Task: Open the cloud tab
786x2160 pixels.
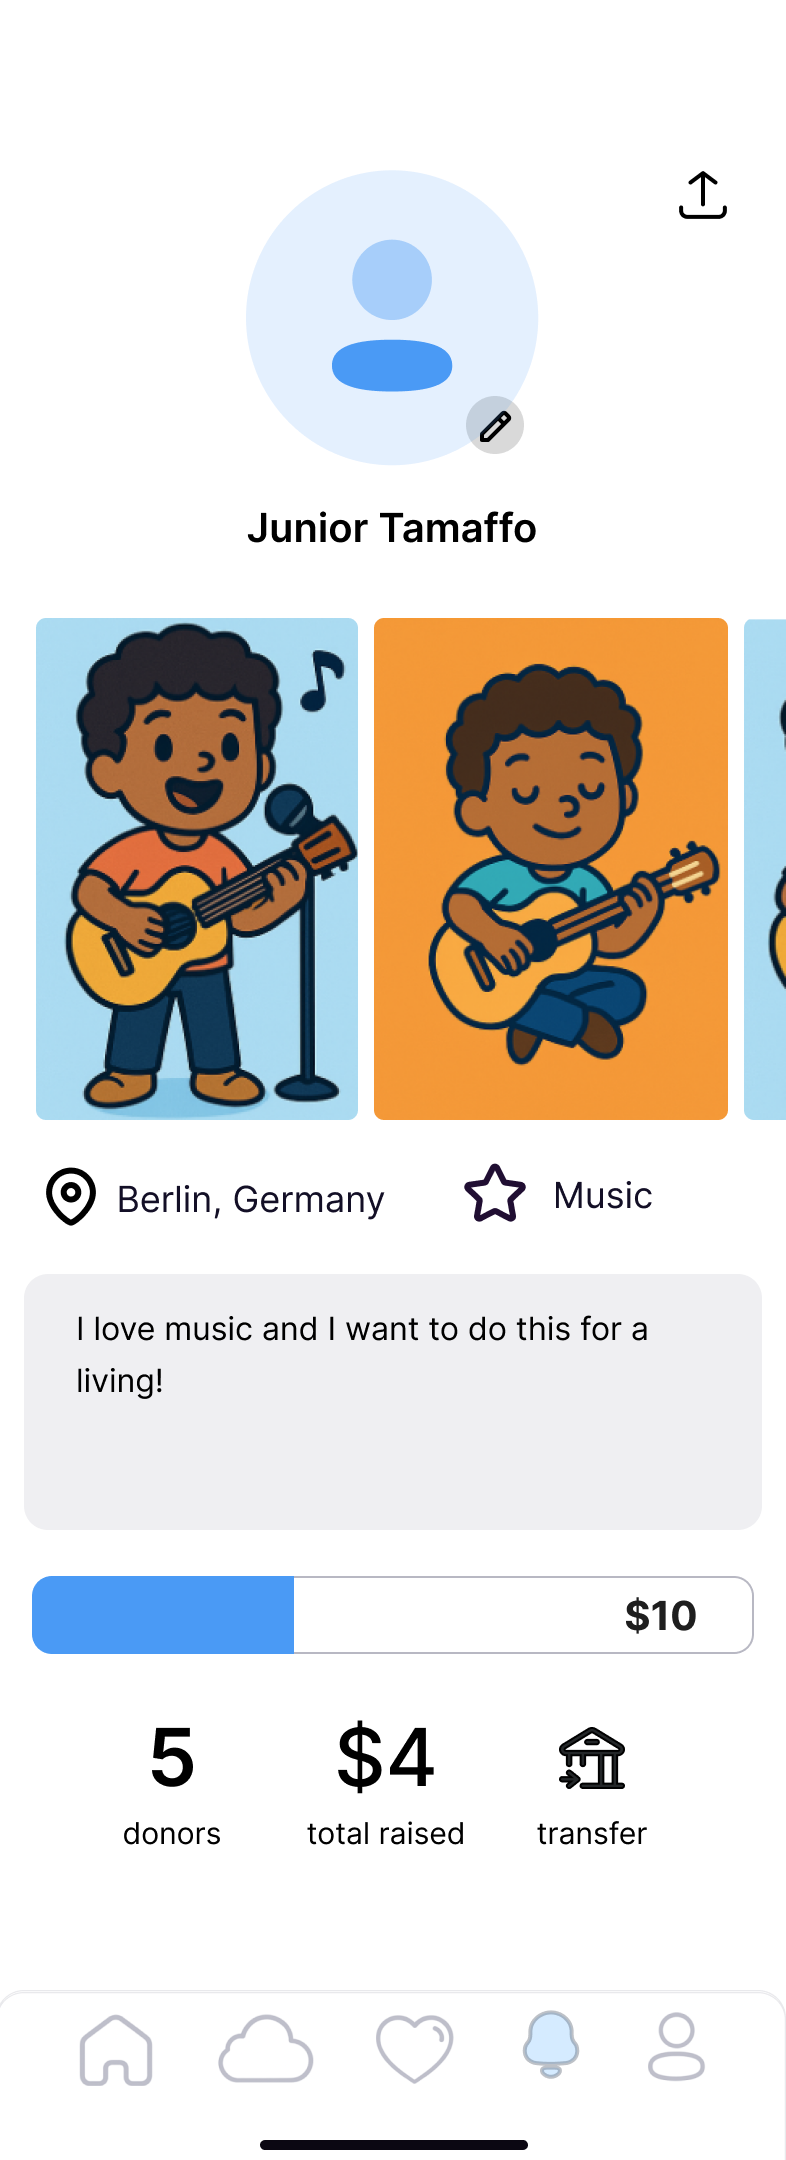Action: coord(265,2050)
